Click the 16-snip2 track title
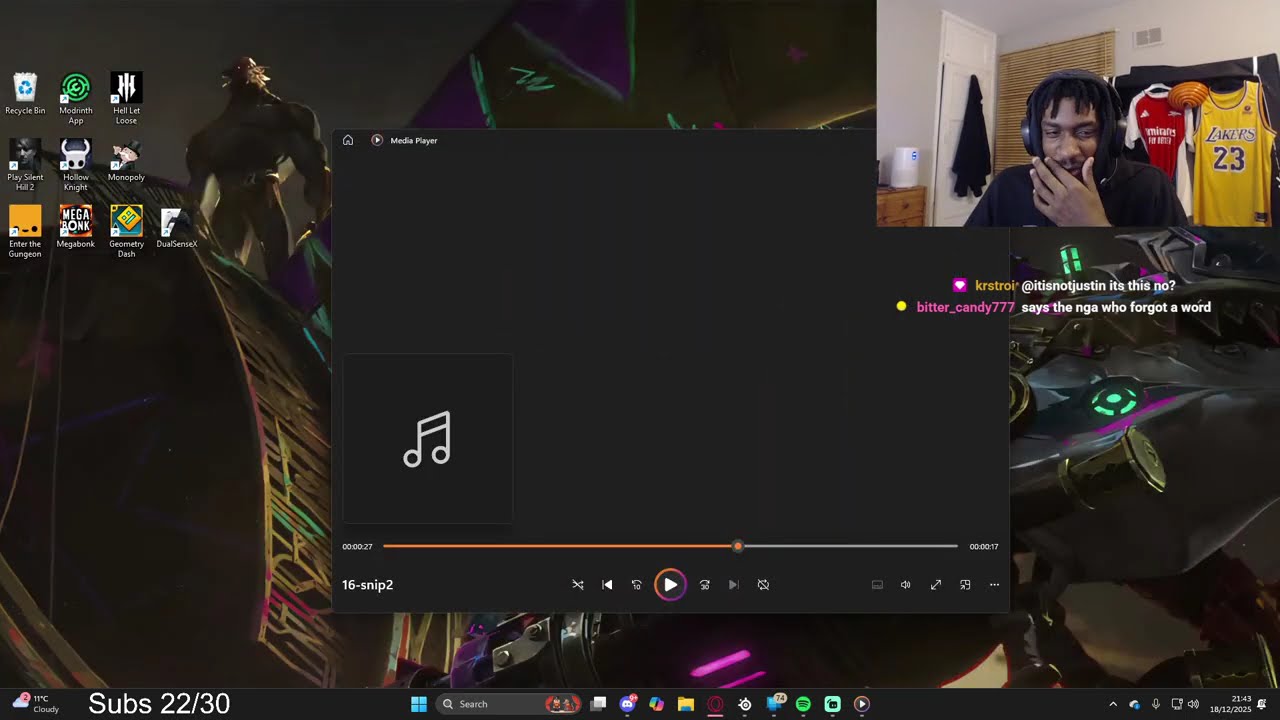 368,585
